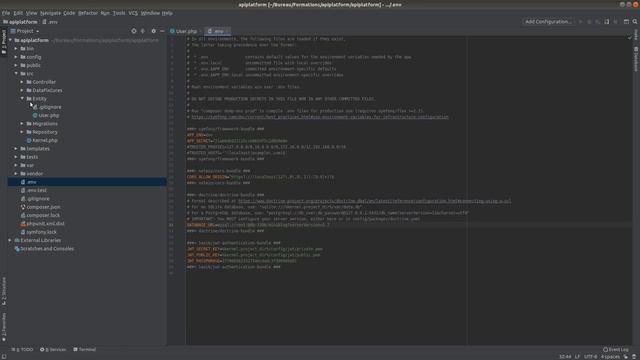Open the TODO tool window

(x=22, y=349)
